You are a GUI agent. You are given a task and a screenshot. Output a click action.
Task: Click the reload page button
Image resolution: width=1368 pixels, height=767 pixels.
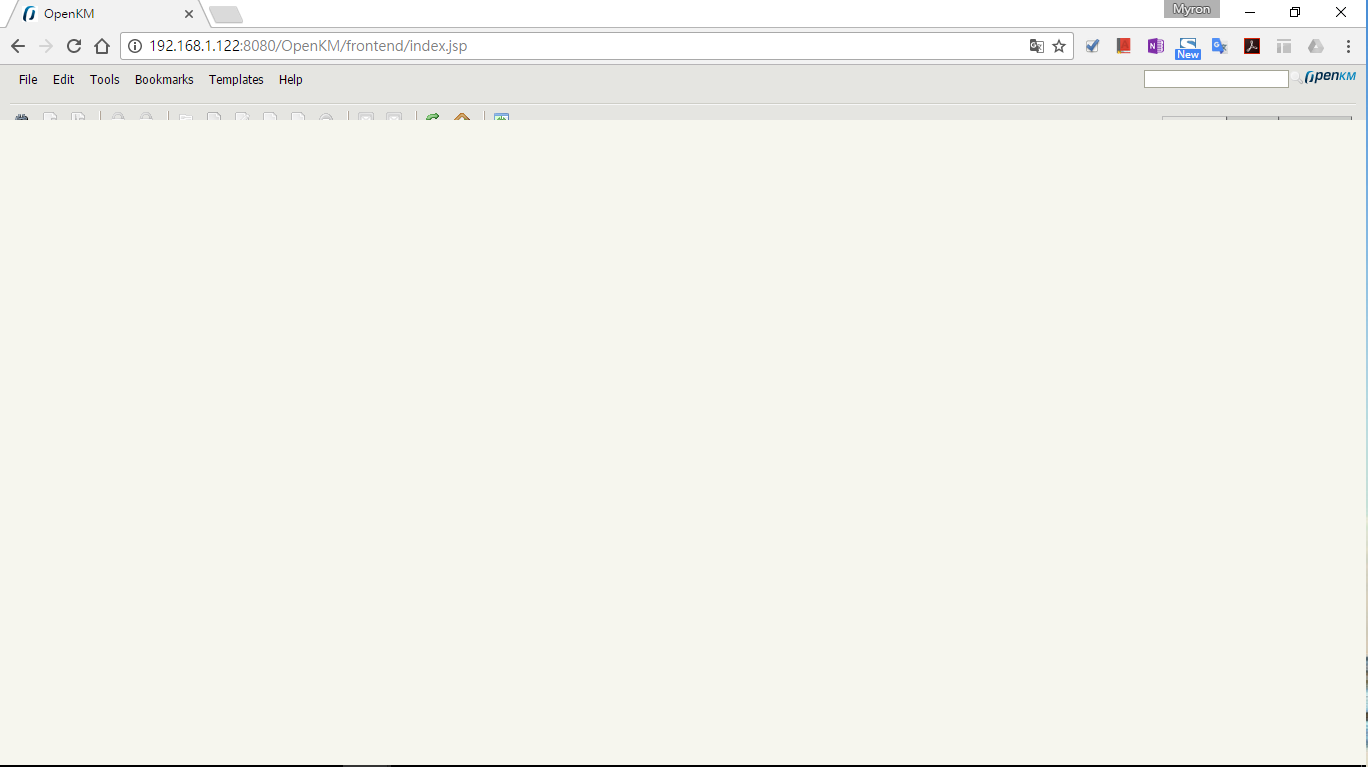pos(73,46)
